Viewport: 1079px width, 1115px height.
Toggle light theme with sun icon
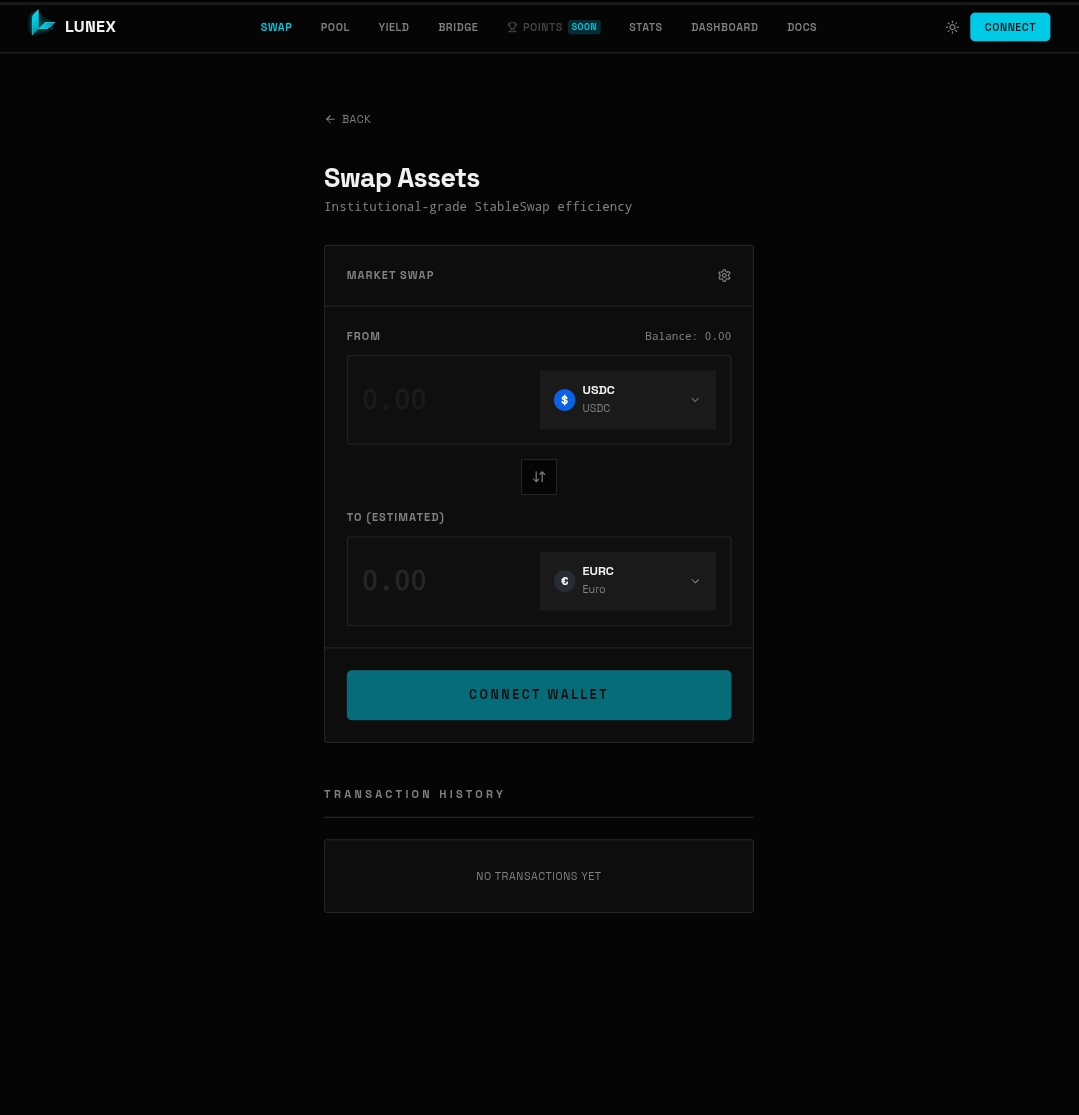pos(952,27)
